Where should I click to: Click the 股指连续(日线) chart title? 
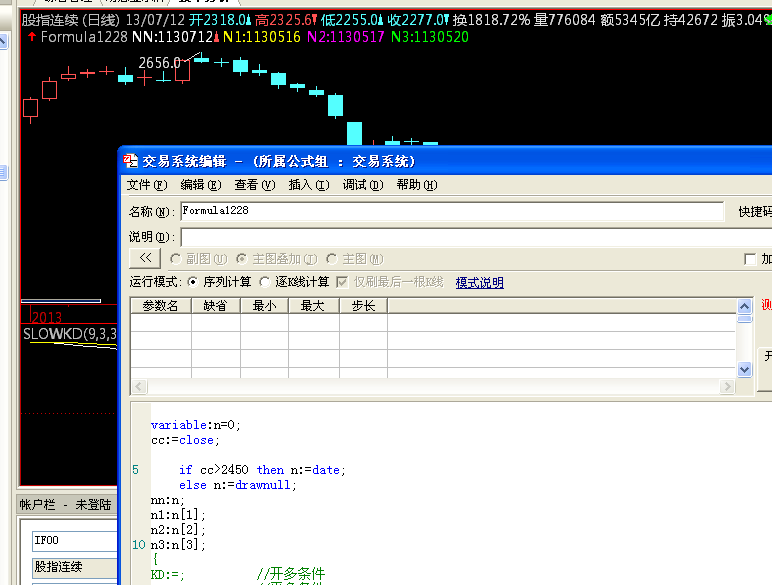coord(71,20)
